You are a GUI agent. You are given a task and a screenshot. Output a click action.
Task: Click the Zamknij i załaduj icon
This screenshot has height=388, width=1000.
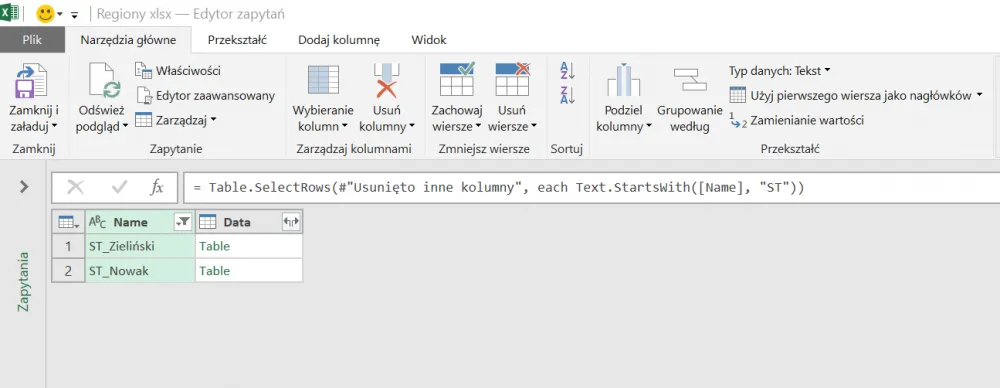tap(31, 80)
